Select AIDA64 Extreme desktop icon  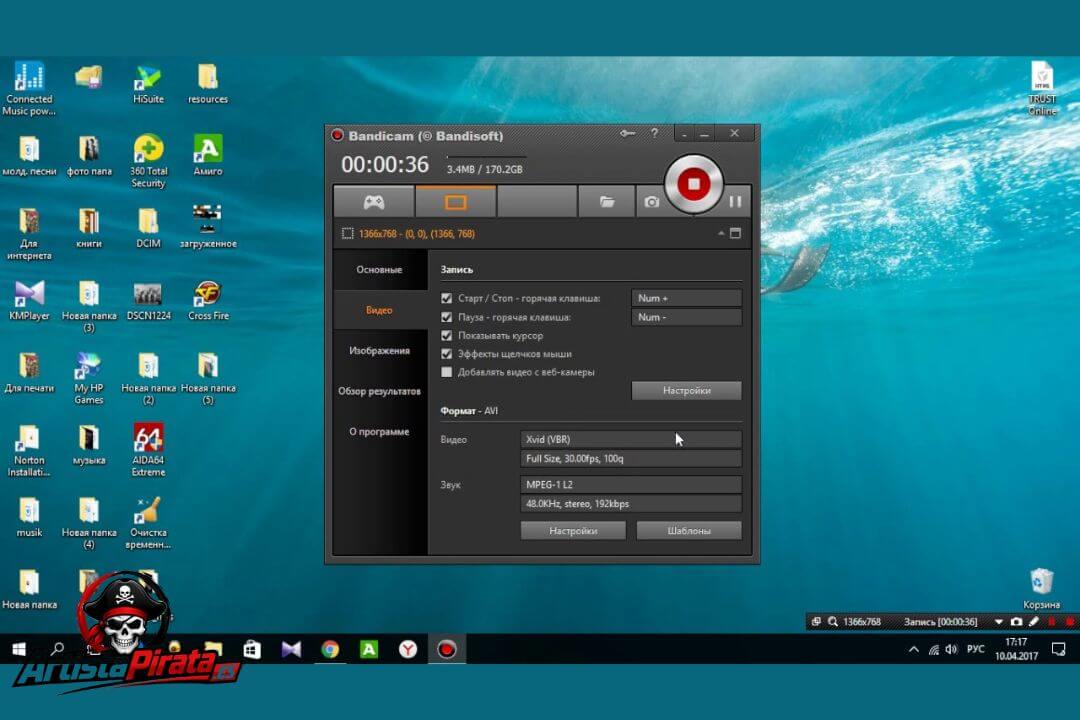148,450
